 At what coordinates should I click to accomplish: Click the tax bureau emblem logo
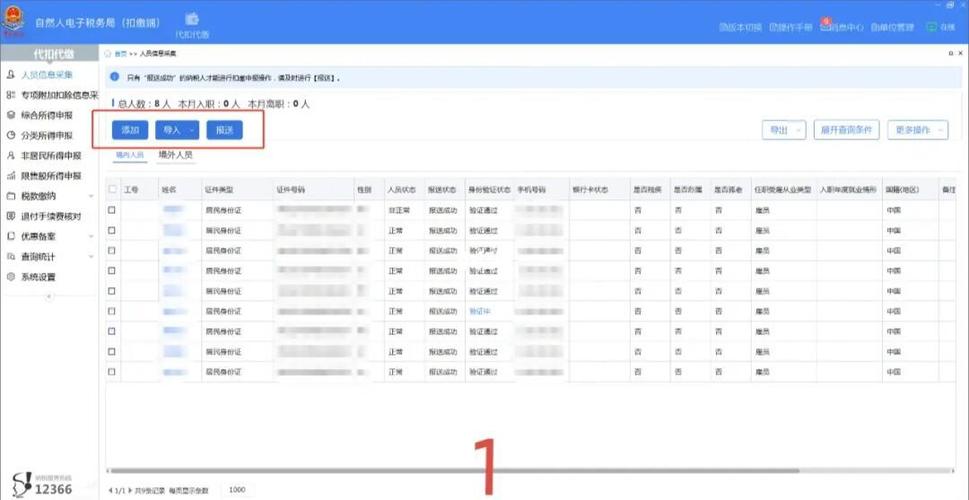[x=13, y=22]
